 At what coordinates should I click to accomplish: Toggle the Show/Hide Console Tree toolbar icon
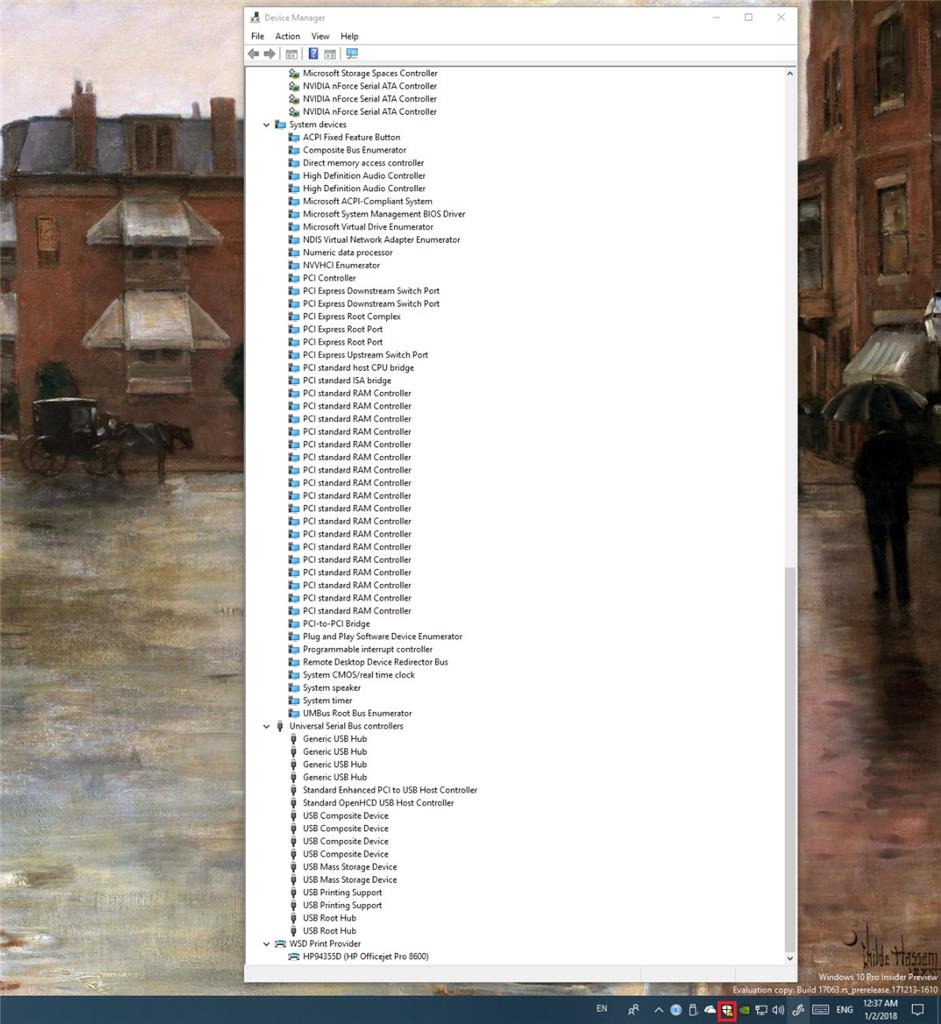(292, 54)
